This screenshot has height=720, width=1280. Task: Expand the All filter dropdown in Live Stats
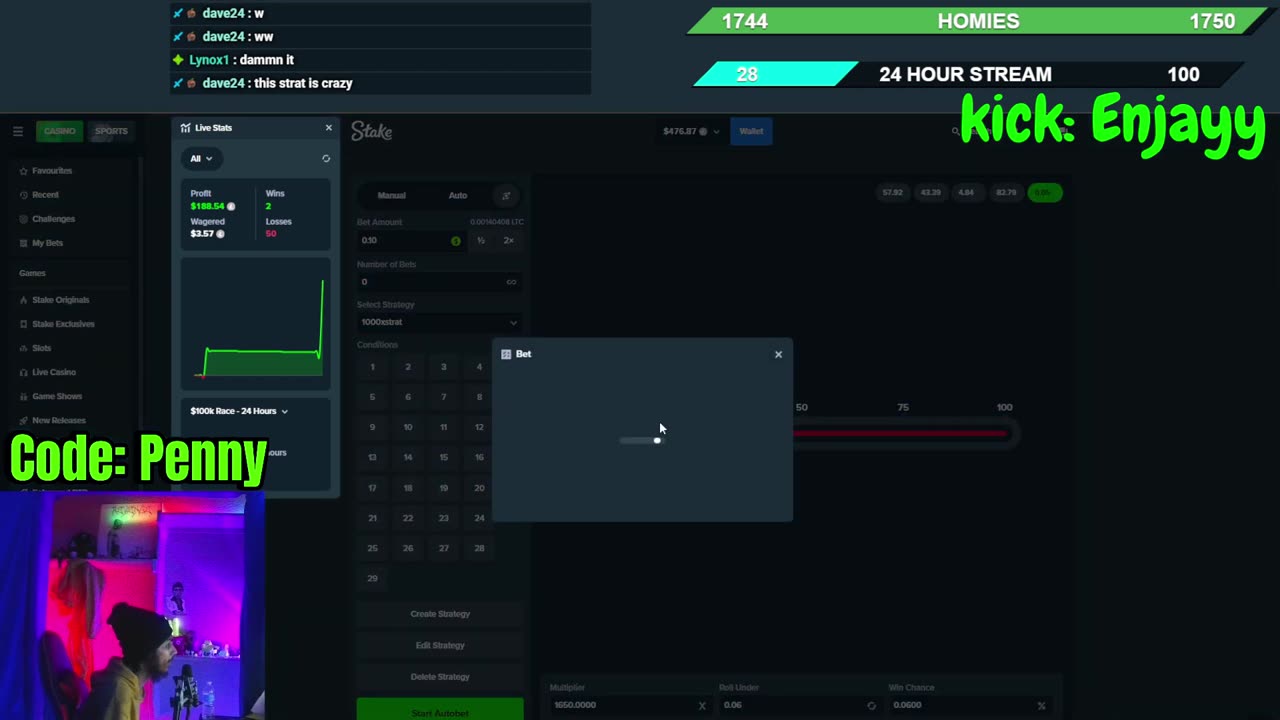[201, 159]
